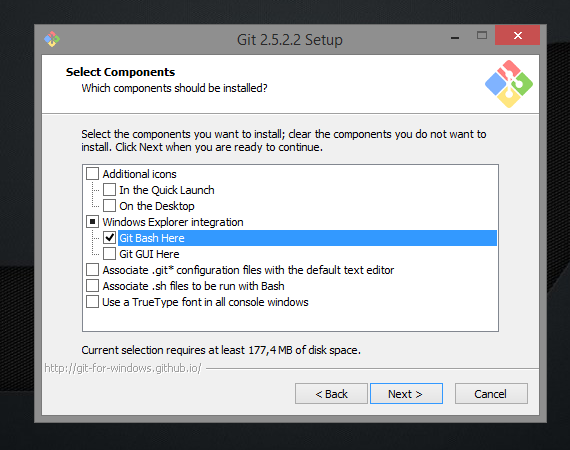Click the 'Associate .sh files' label text
This screenshot has width=570, height=450.
pyautogui.click(x=193, y=286)
